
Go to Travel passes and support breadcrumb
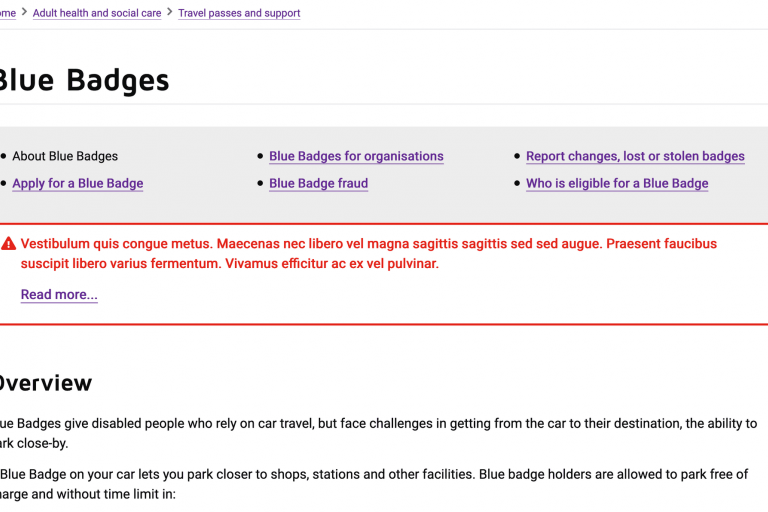(239, 13)
